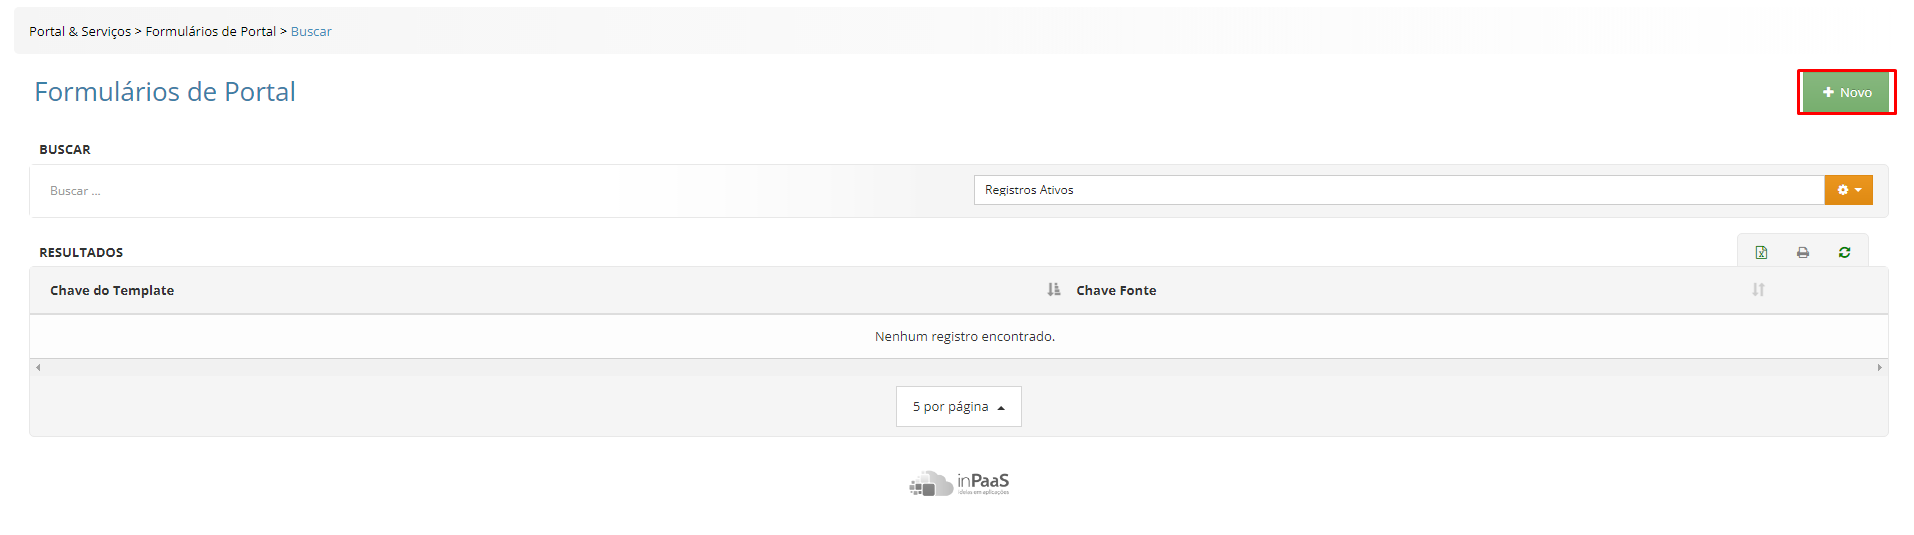This screenshot has height=535, width=1914.
Task: Open the orange gear search options
Action: [1849, 190]
